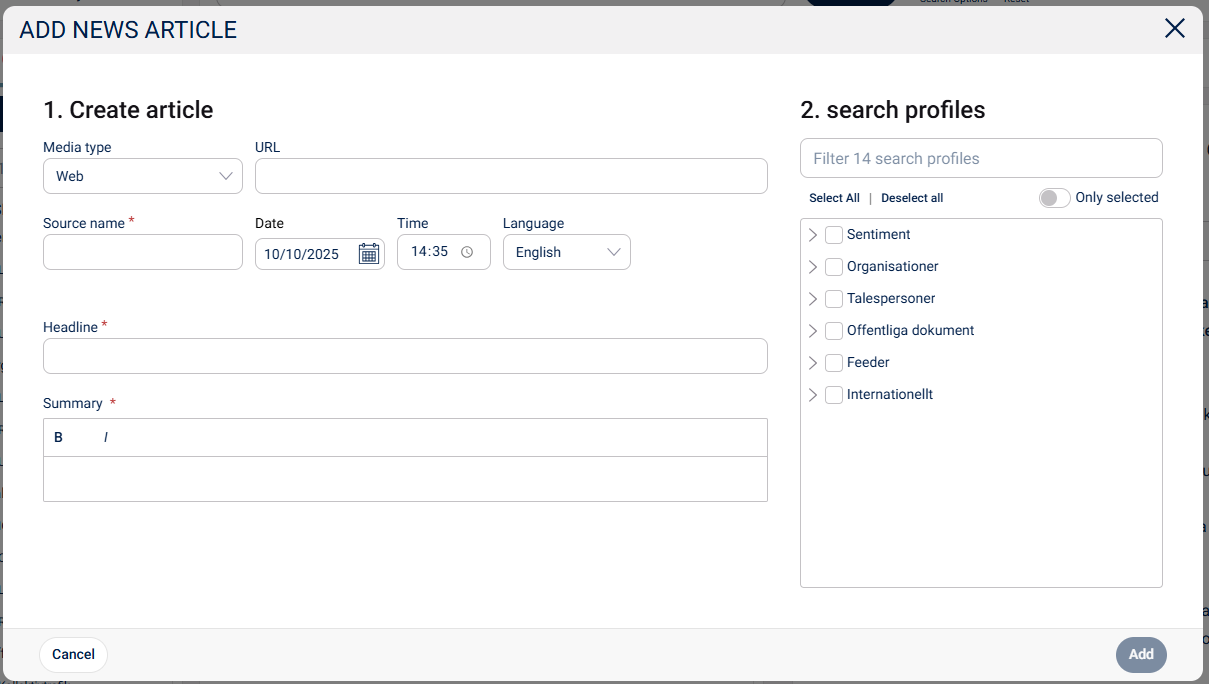The image size is (1209, 684).
Task: Close the Add News Article dialog
Action: [1175, 28]
